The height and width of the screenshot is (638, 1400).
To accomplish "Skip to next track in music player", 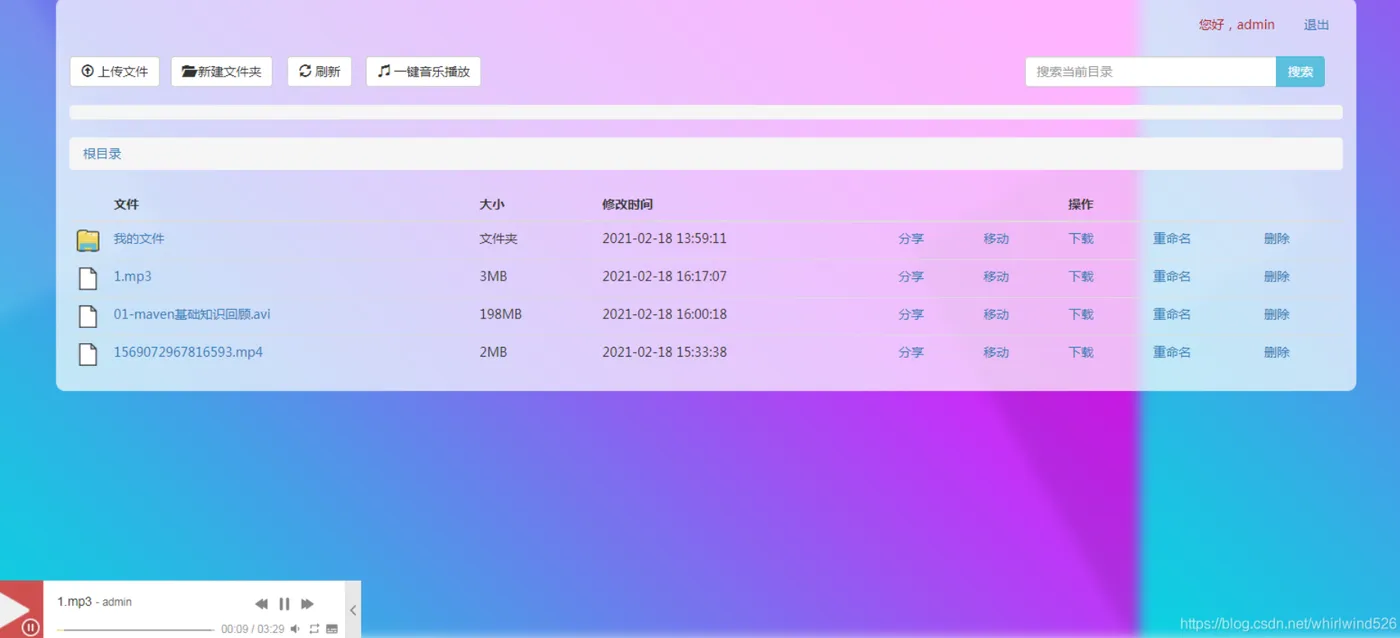I will pos(307,604).
